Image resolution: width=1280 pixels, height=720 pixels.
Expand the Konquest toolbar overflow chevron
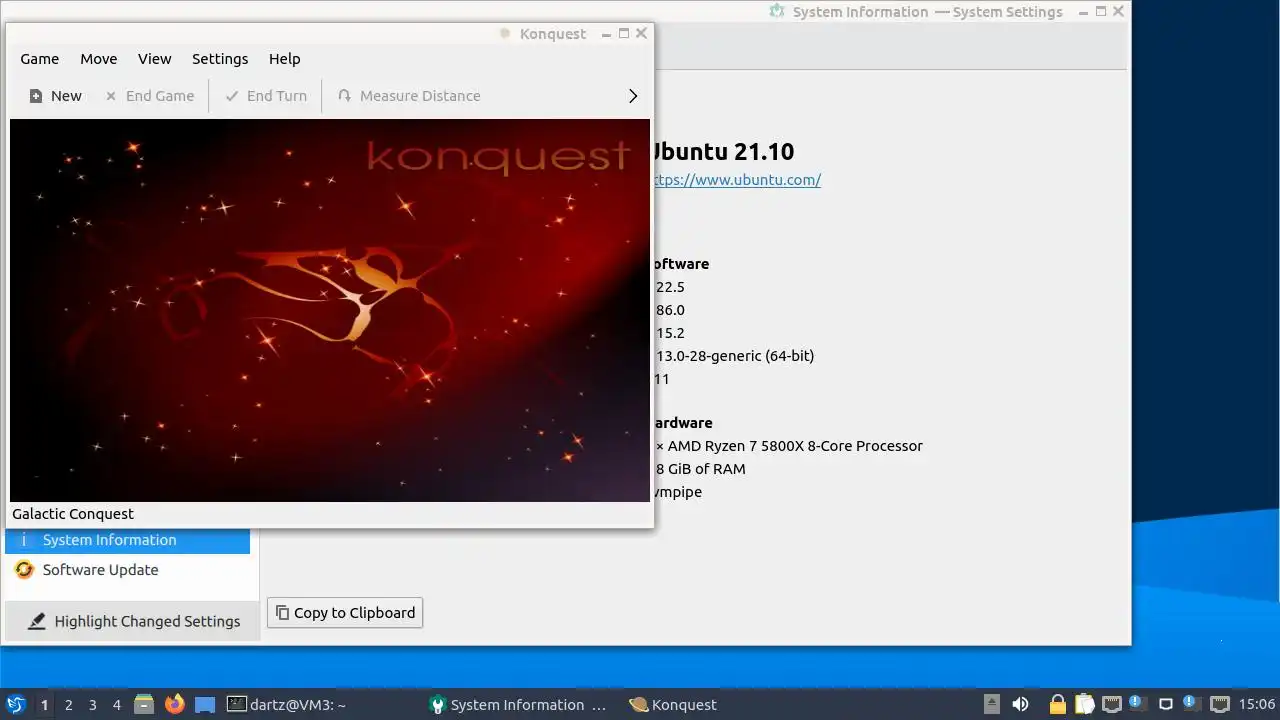point(633,96)
